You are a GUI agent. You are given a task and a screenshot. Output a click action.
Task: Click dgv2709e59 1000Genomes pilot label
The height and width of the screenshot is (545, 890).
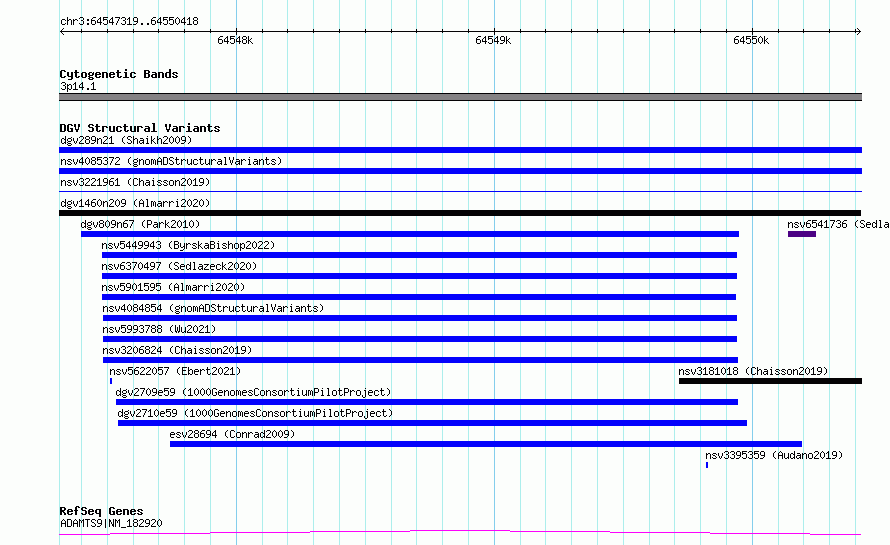[x=253, y=392]
